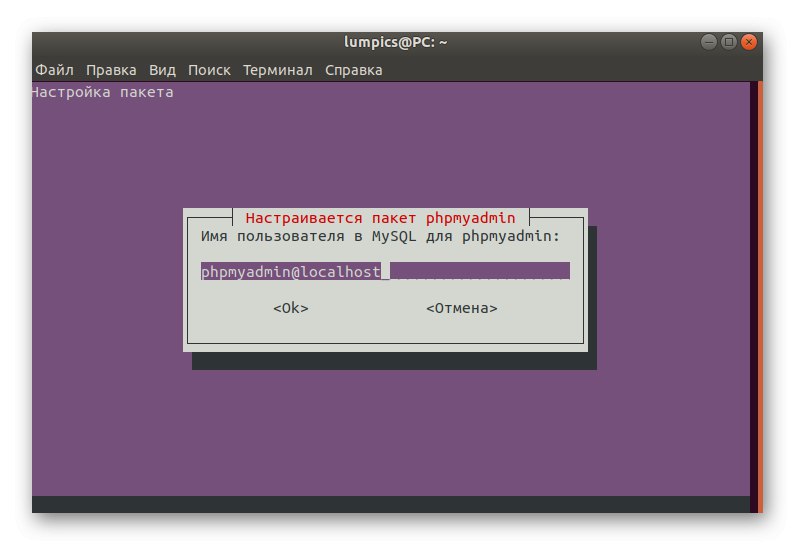Confirm with the <Ok> button
The width and height of the screenshot is (795, 545).
[x=291, y=308]
